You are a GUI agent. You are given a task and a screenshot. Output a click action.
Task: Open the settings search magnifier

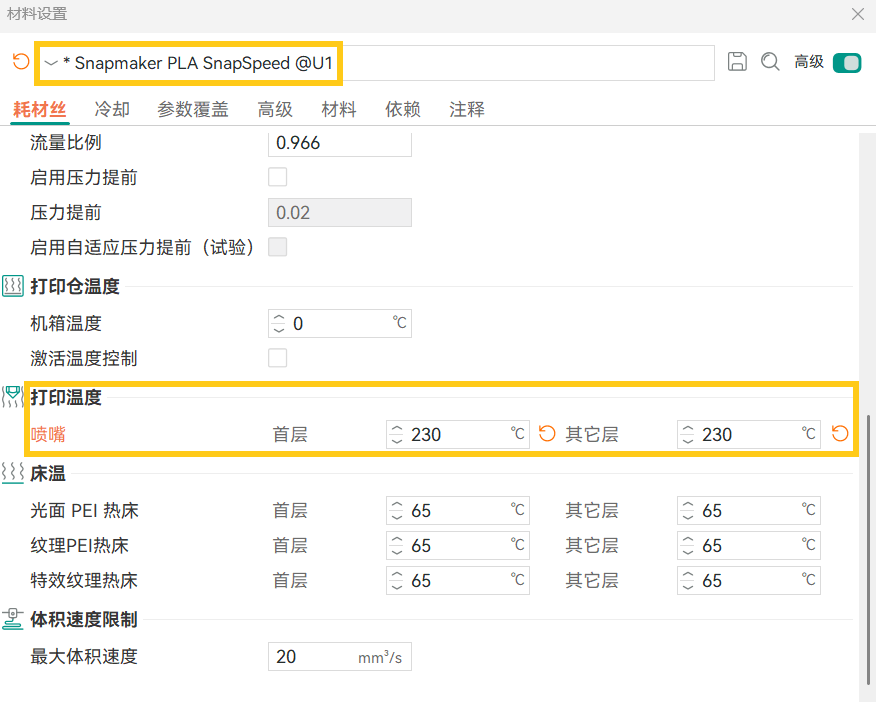[770, 61]
